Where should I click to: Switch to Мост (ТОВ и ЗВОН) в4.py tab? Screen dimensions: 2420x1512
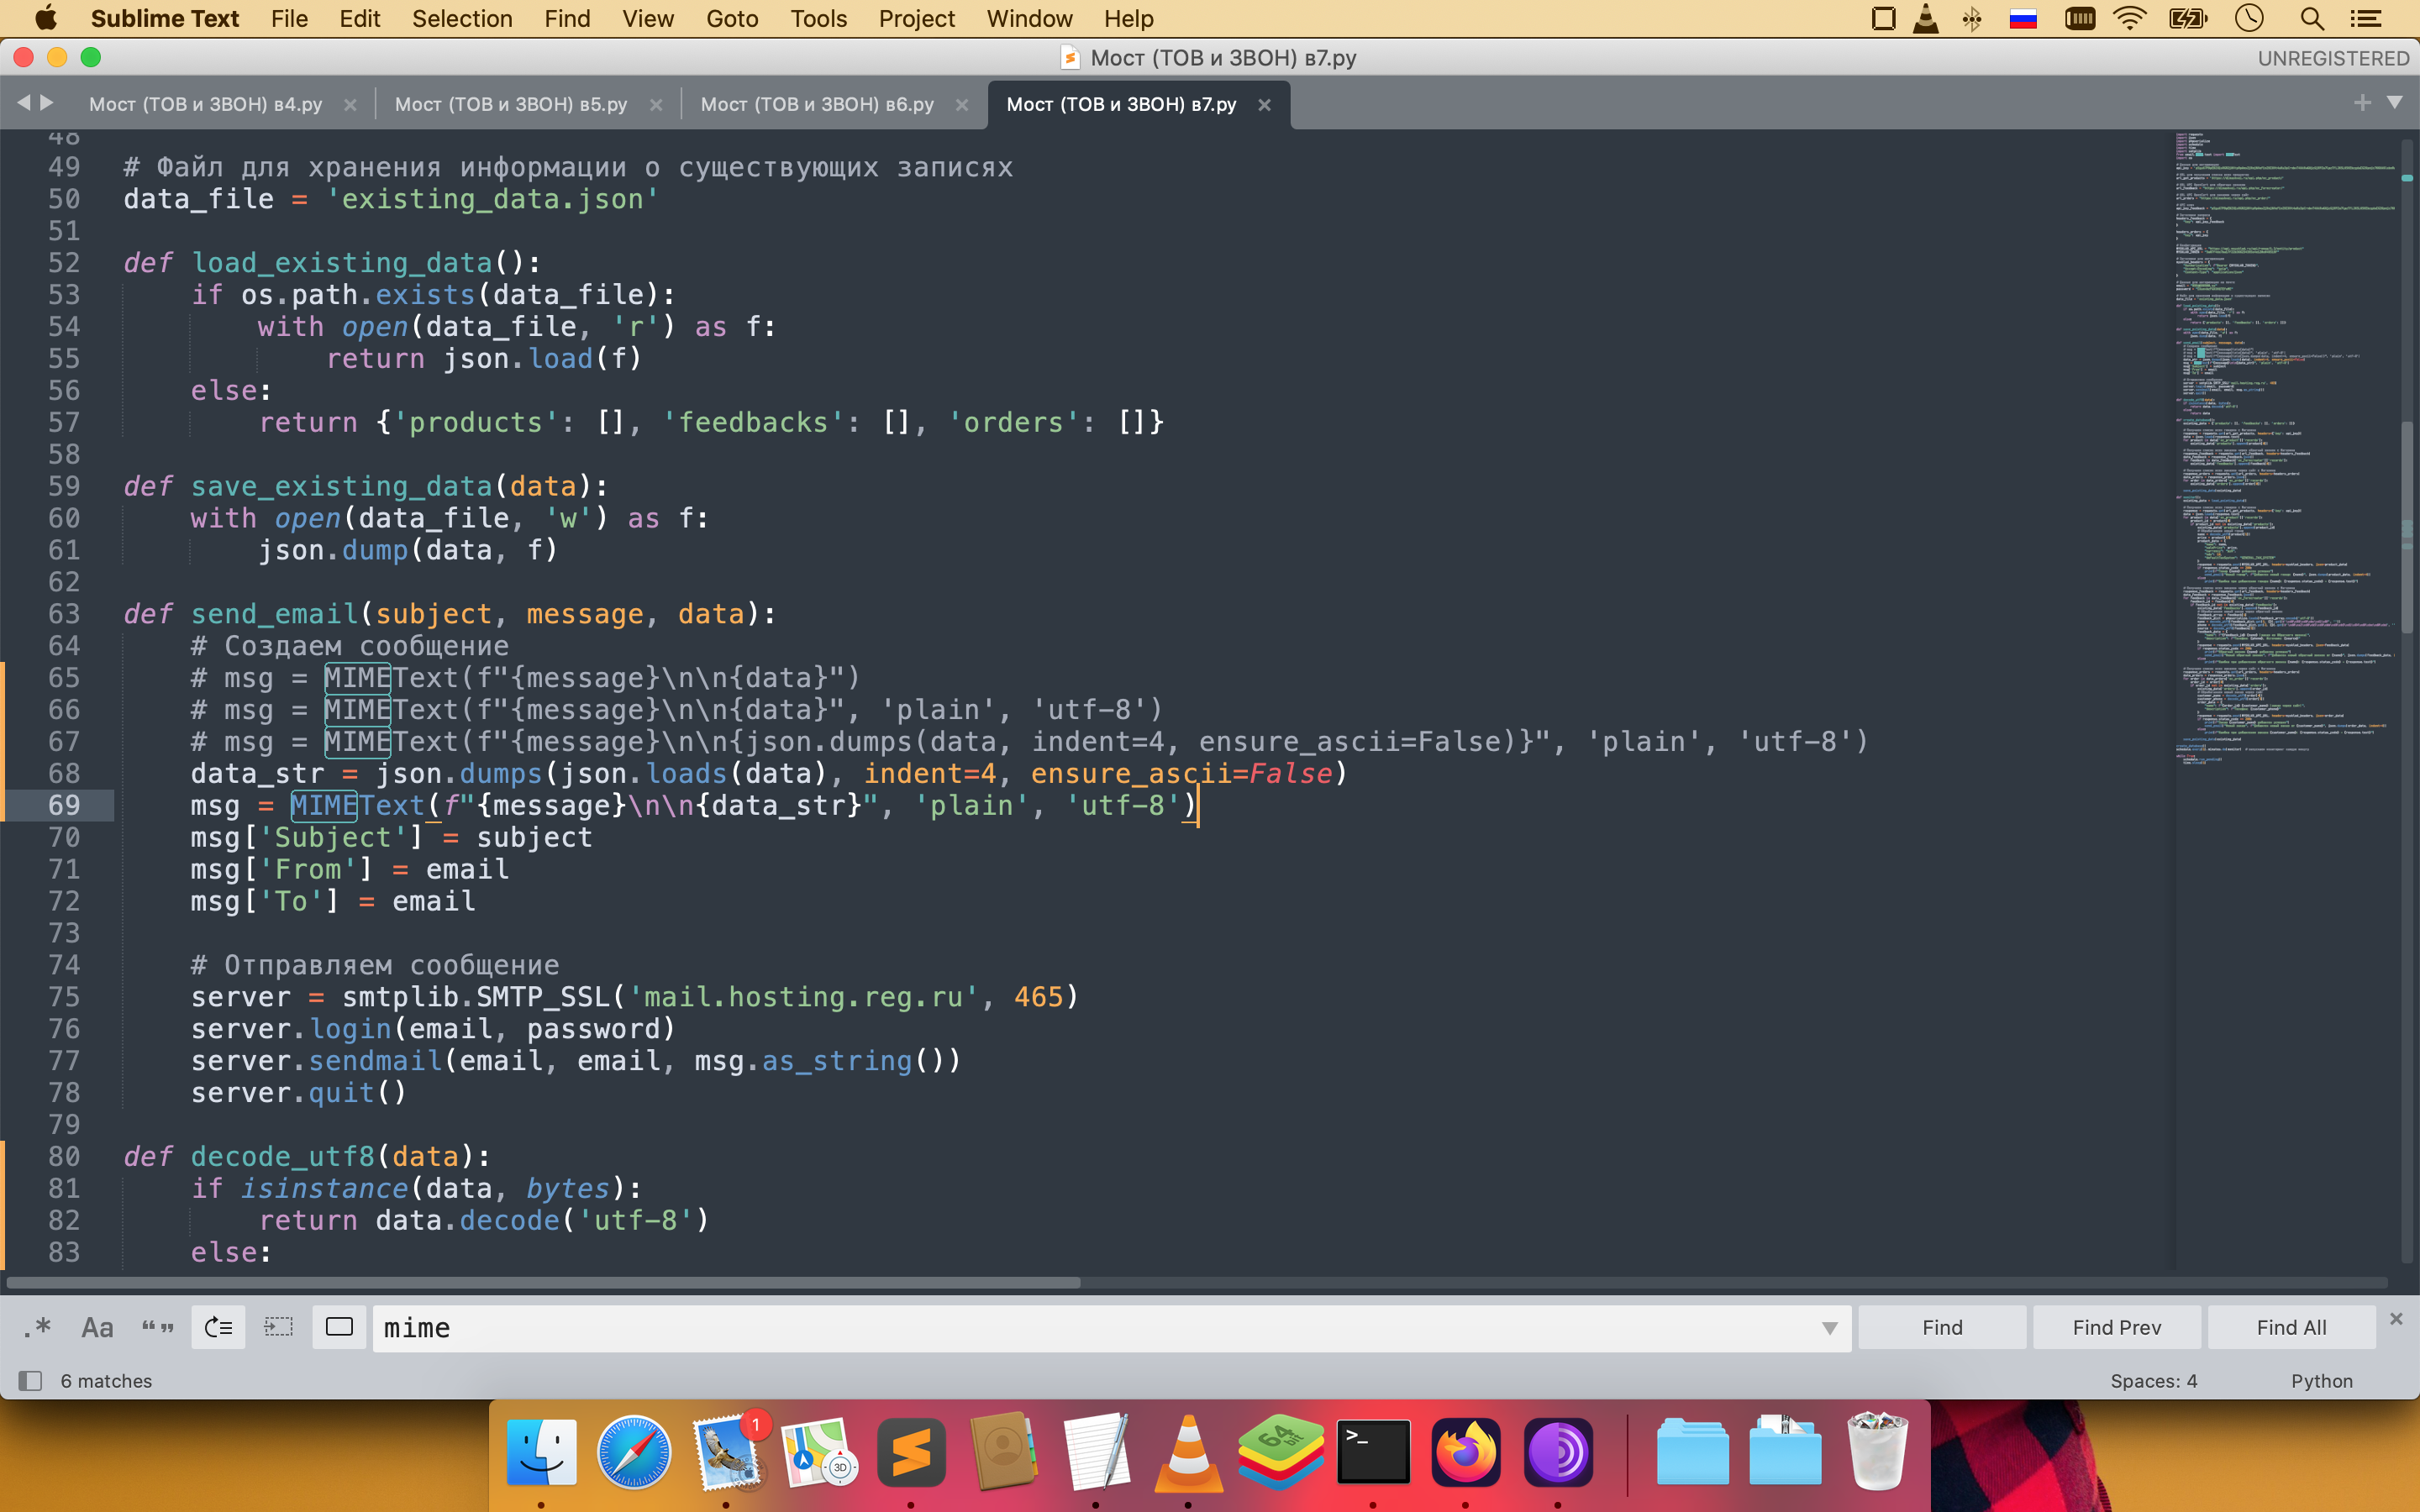point(206,104)
